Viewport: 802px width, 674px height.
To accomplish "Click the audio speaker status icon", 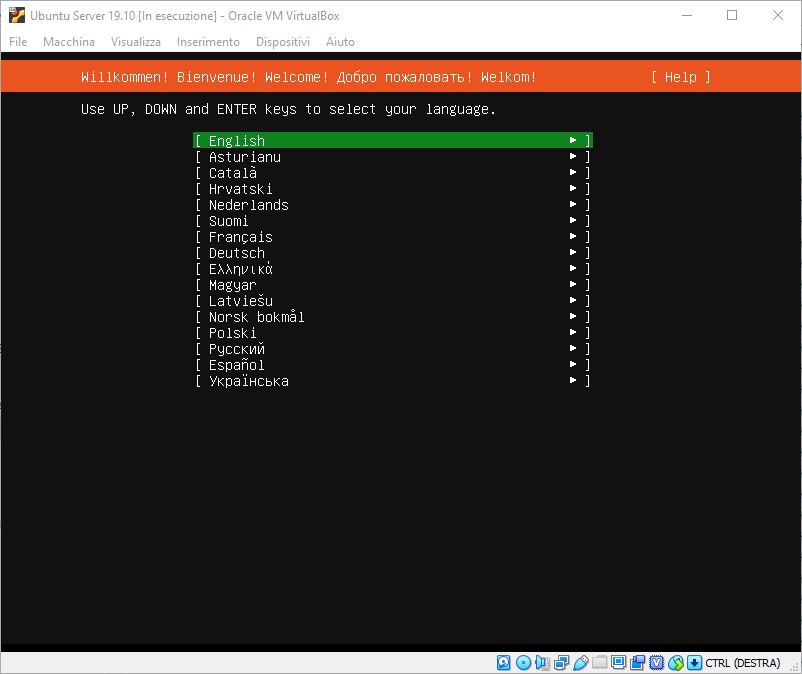I will coord(542,663).
